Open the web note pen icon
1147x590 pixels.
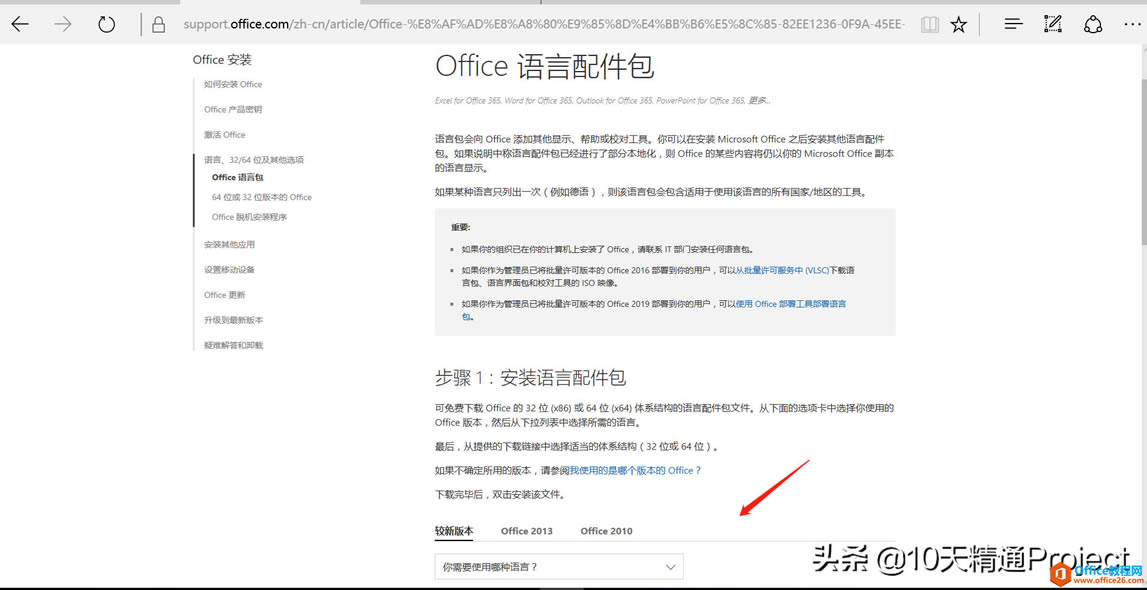(x=1053, y=24)
